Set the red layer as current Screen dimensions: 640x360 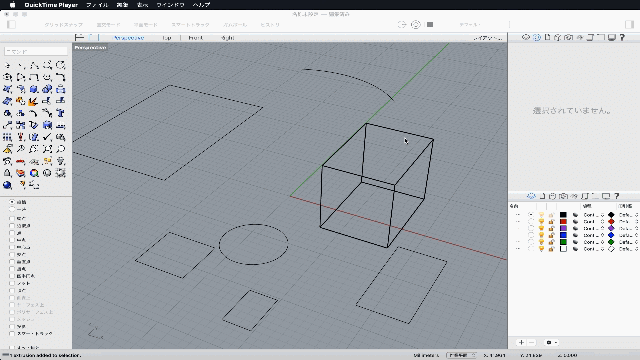point(531,222)
